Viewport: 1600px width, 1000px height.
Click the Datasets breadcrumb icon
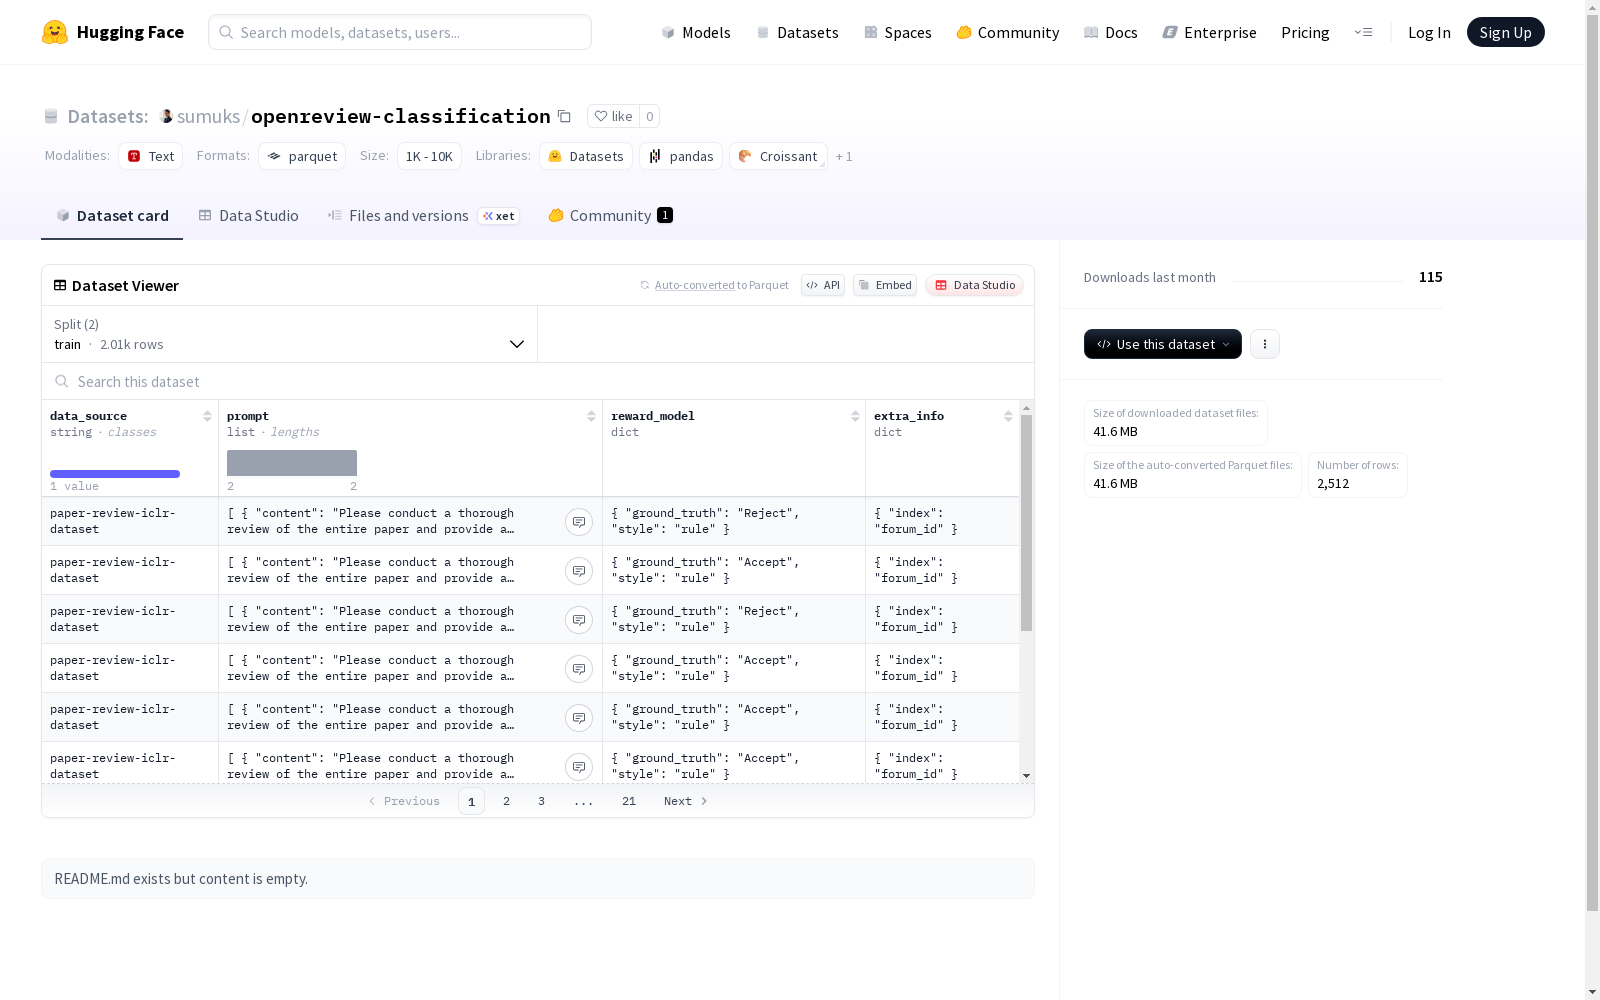(51, 116)
